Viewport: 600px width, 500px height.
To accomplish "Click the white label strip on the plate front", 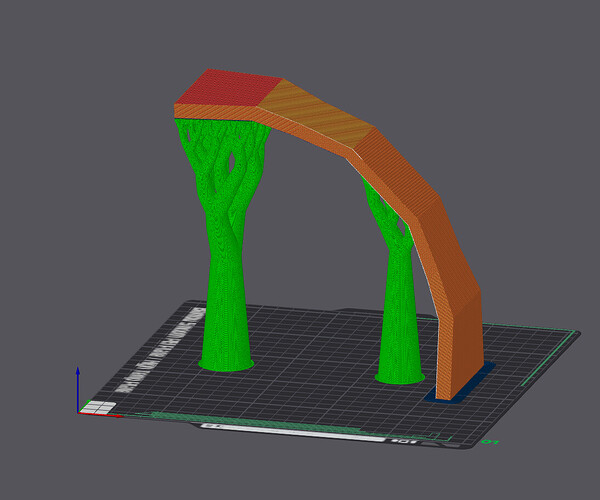I will [x=293, y=432].
